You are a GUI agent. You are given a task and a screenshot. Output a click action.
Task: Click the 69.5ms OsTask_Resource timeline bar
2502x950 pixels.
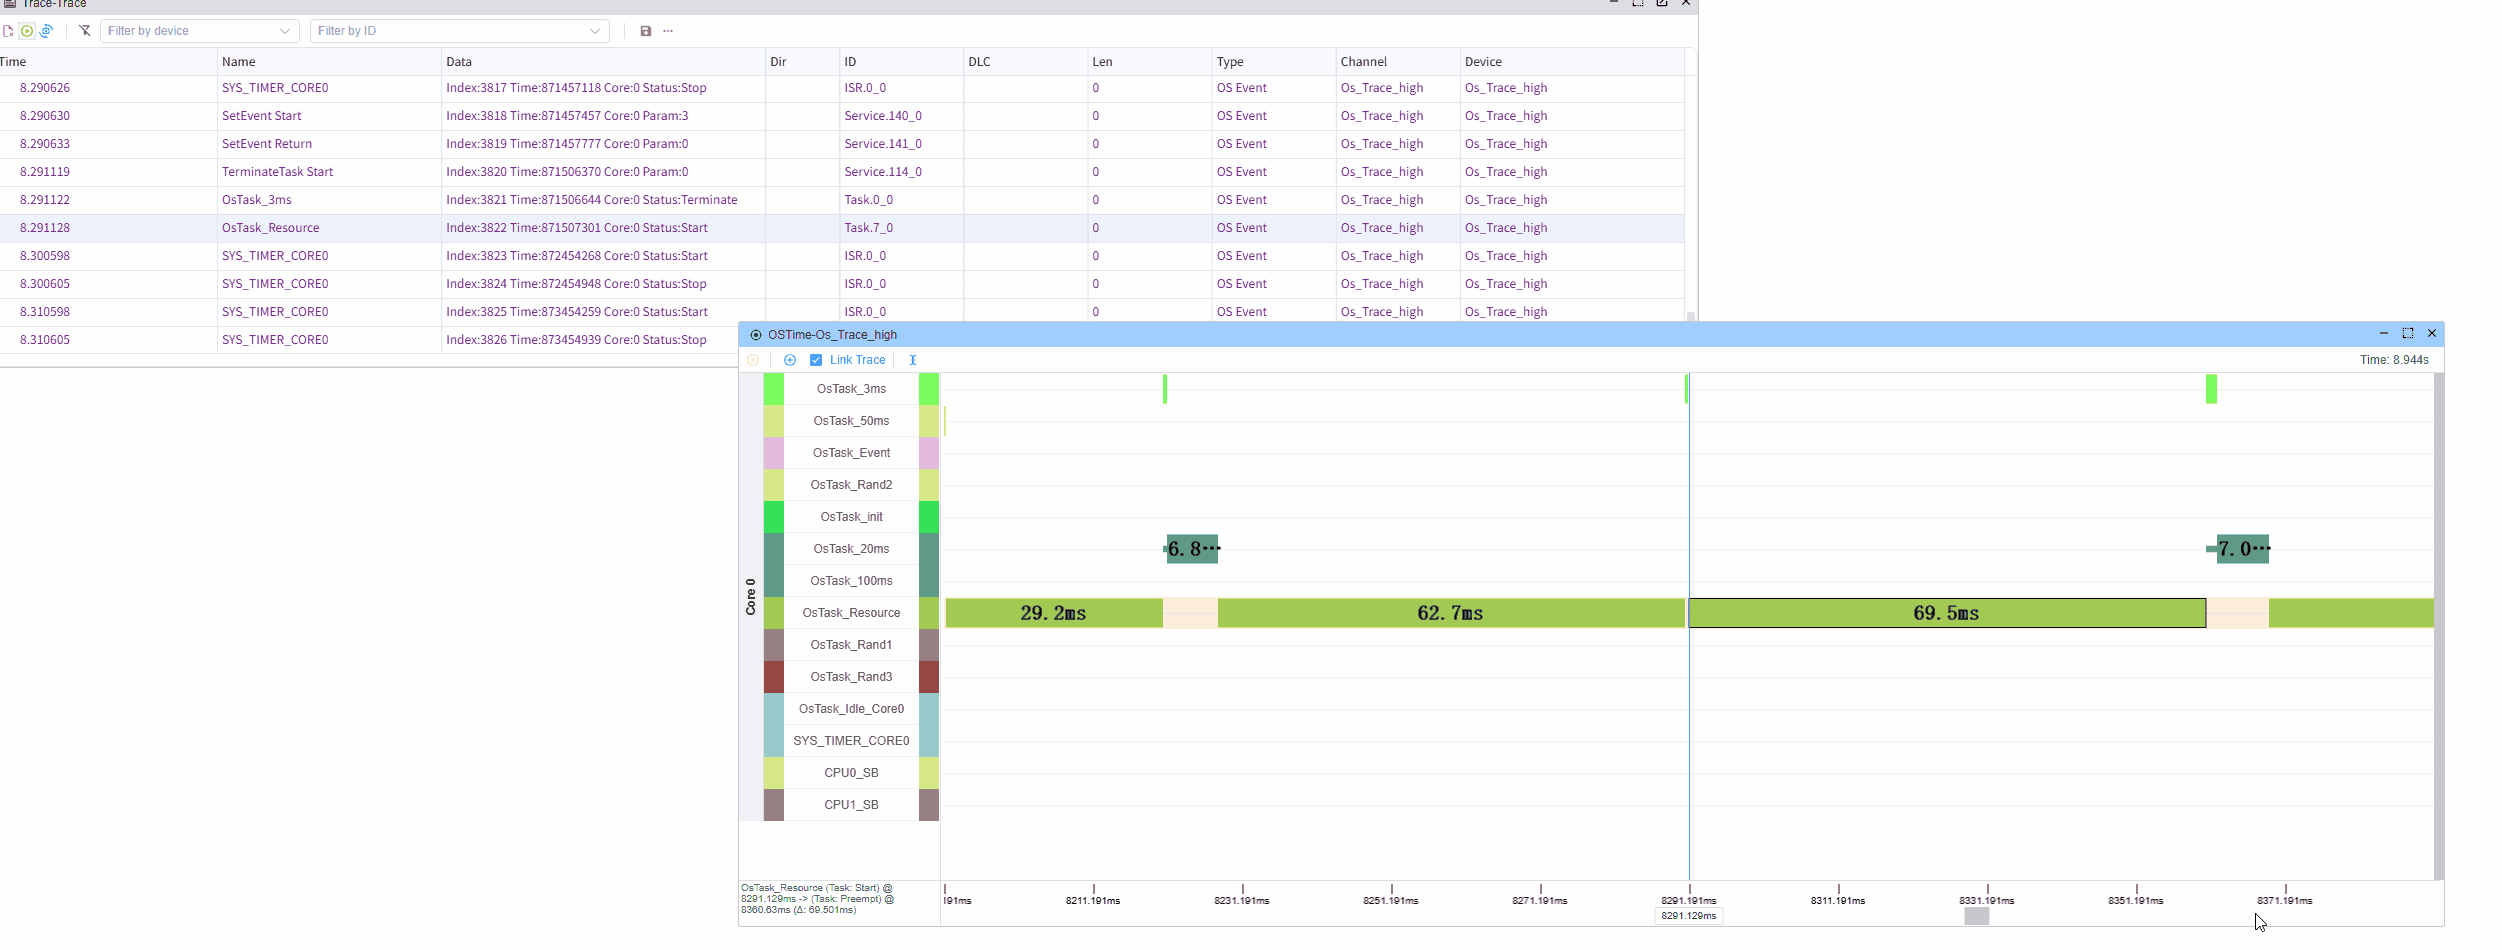(1946, 613)
